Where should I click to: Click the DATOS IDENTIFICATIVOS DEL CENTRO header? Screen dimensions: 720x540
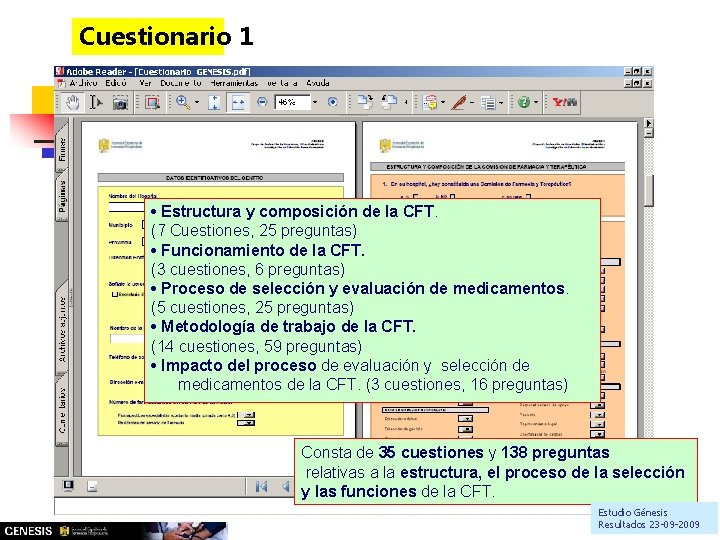tap(220, 178)
